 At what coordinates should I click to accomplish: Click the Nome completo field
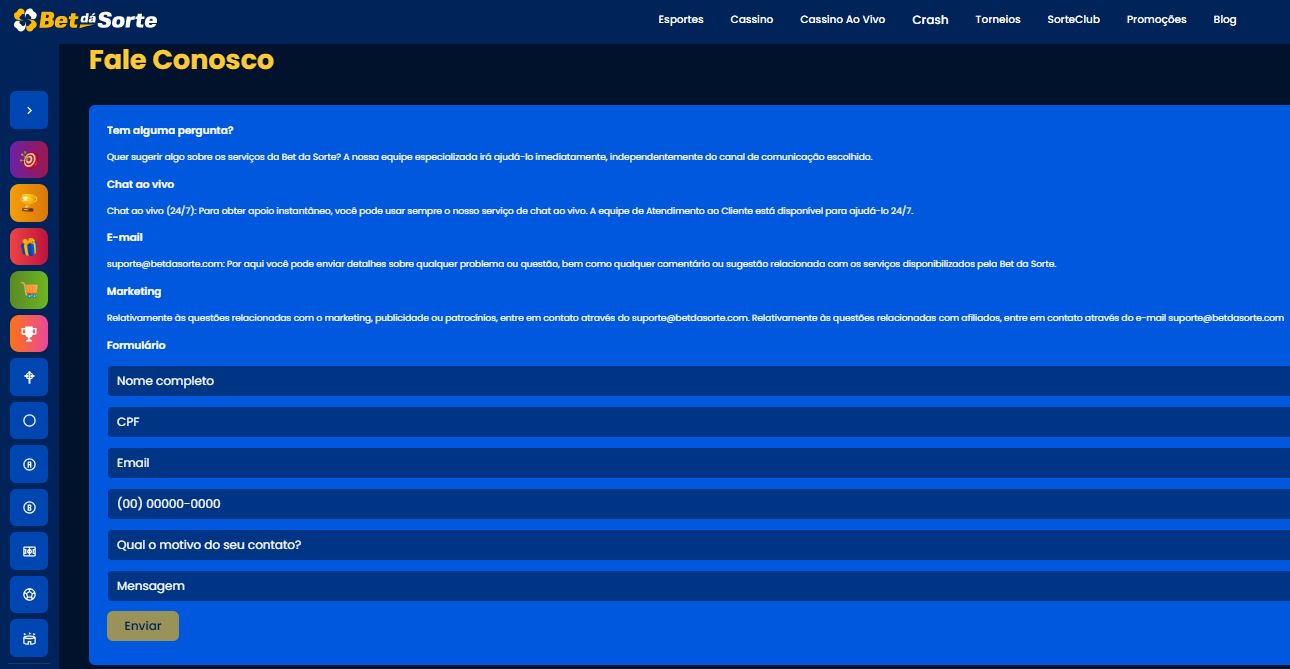[x=698, y=381]
